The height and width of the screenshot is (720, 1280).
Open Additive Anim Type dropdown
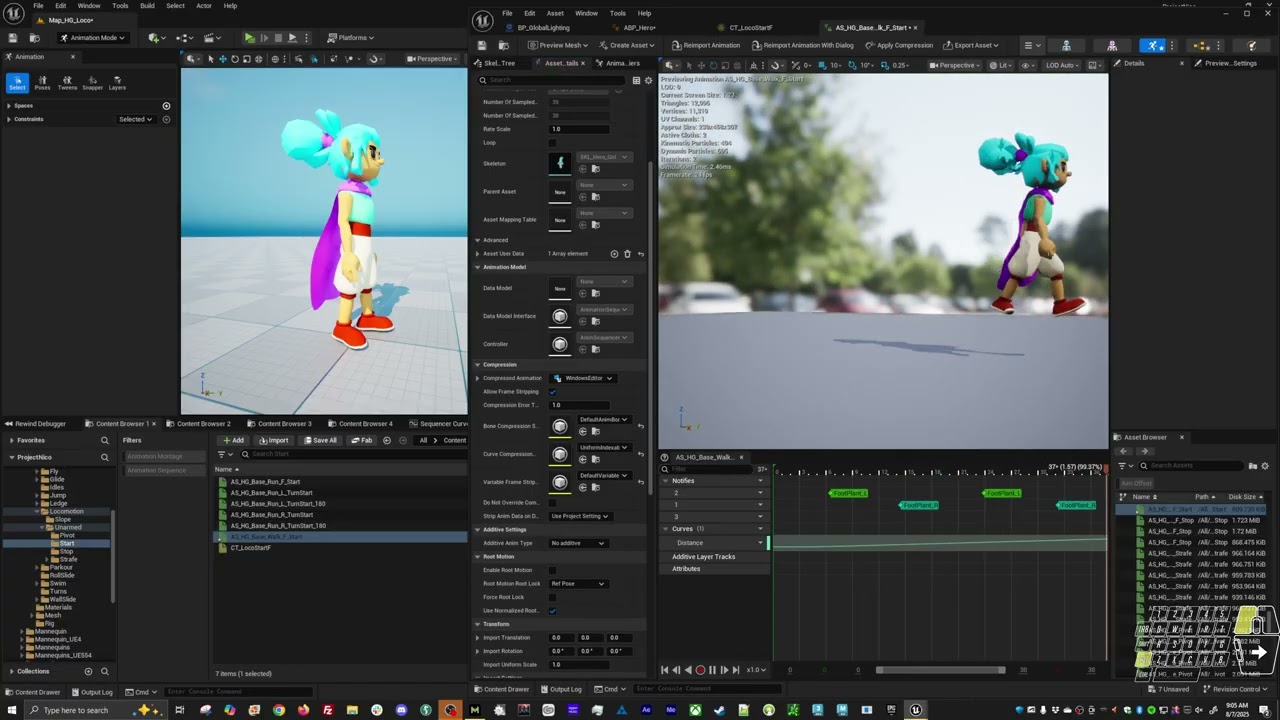[x=578, y=543]
